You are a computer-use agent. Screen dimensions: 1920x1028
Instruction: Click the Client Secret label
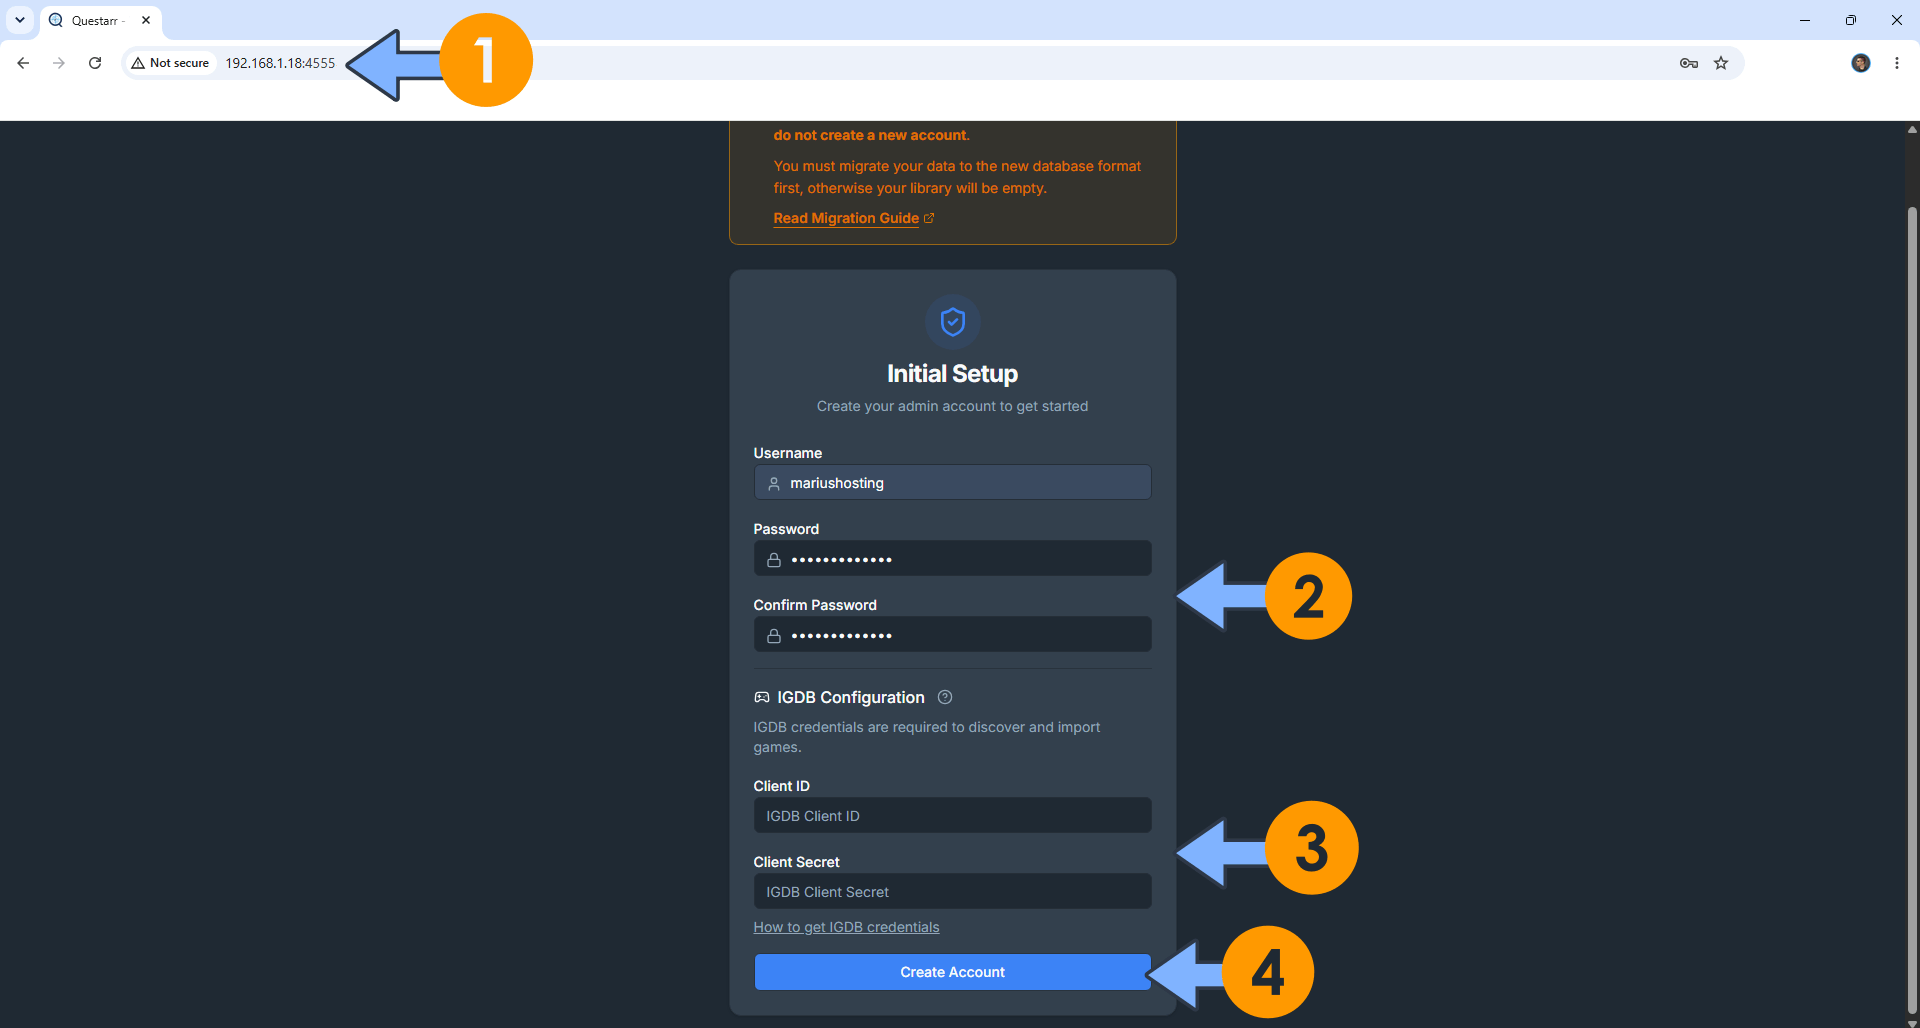(796, 862)
